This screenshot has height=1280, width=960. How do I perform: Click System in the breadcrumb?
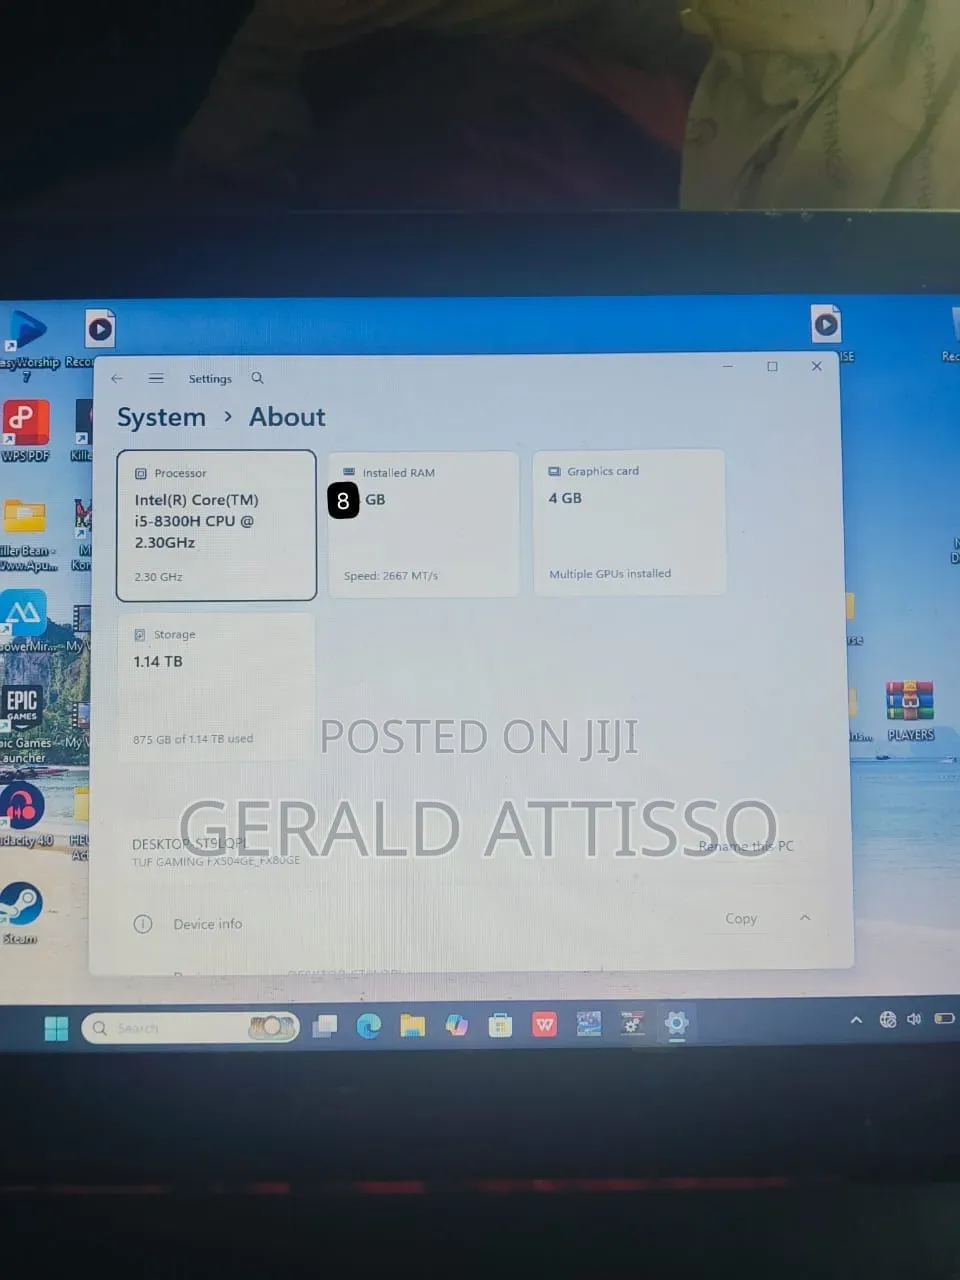(x=161, y=417)
